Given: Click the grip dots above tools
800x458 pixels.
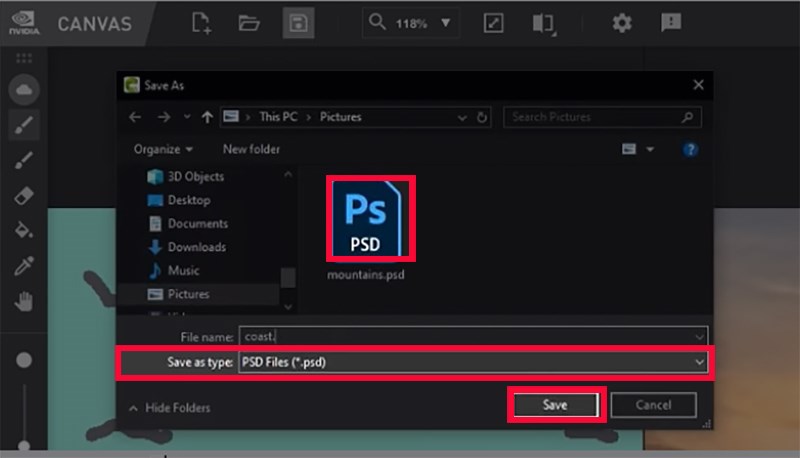Looking at the screenshot, I should (x=24, y=58).
